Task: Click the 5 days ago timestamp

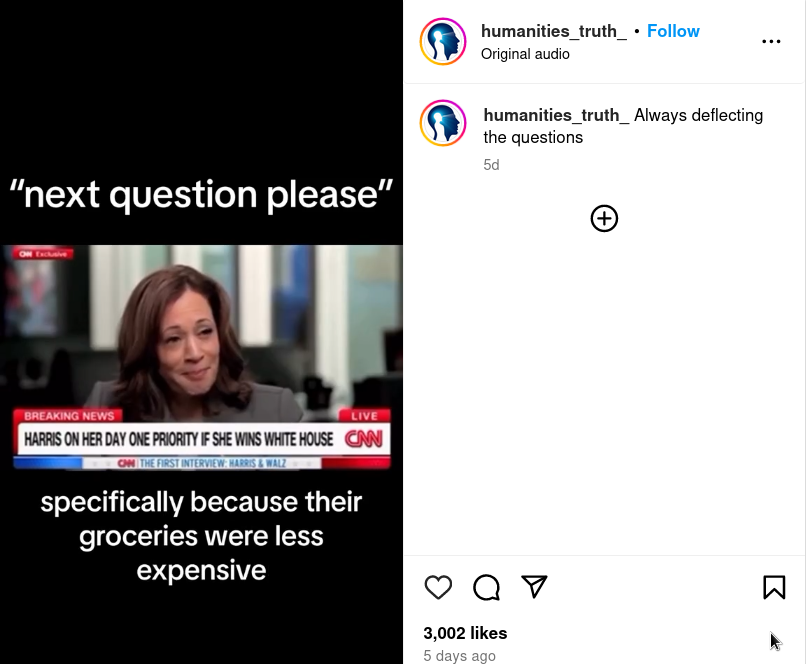Action: click(x=459, y=656)
